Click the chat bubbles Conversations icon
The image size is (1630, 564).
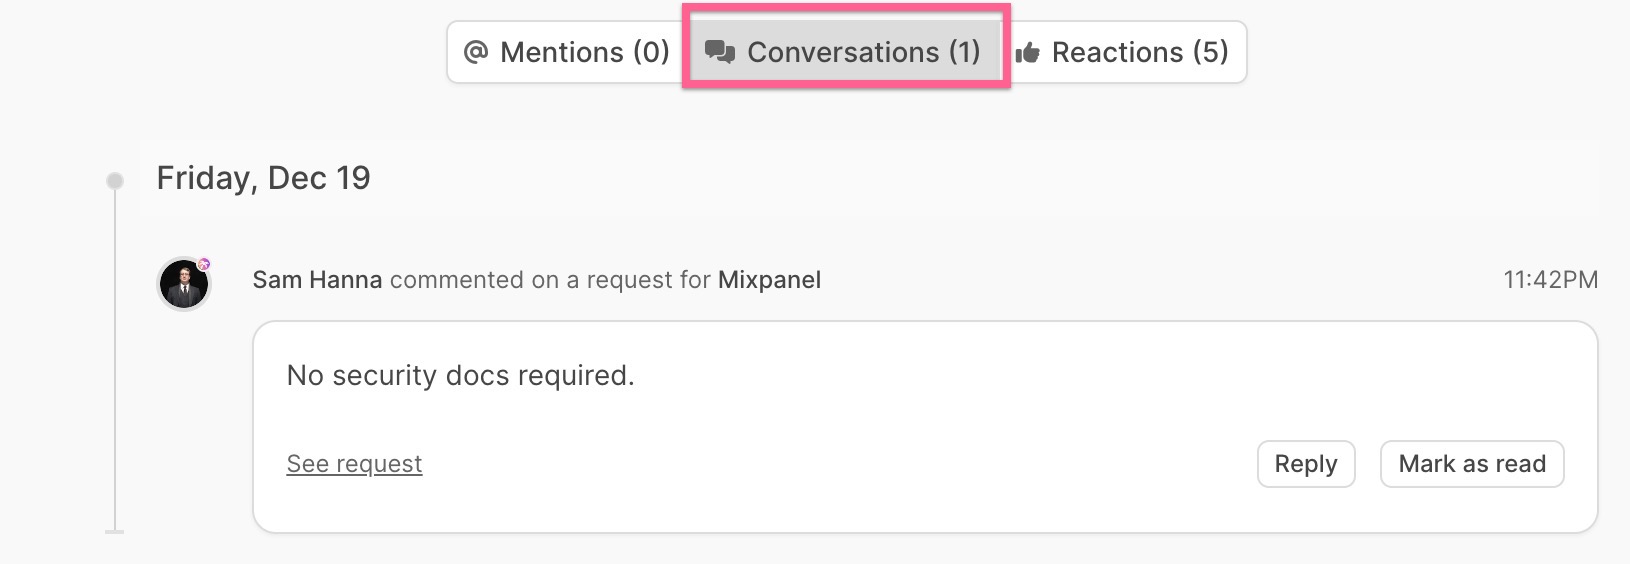click(720, 52)
